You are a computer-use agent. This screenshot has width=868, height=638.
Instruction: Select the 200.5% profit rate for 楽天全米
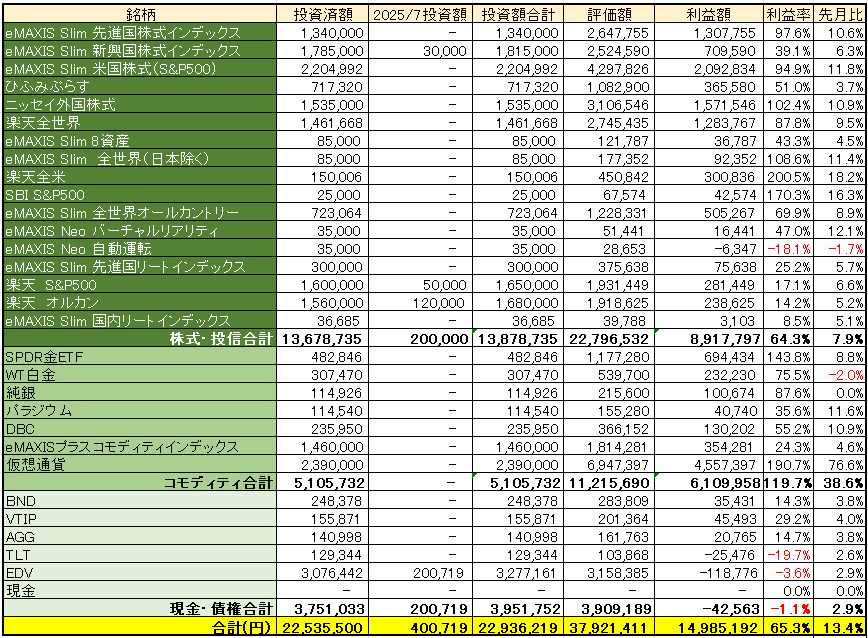point(788,177)
